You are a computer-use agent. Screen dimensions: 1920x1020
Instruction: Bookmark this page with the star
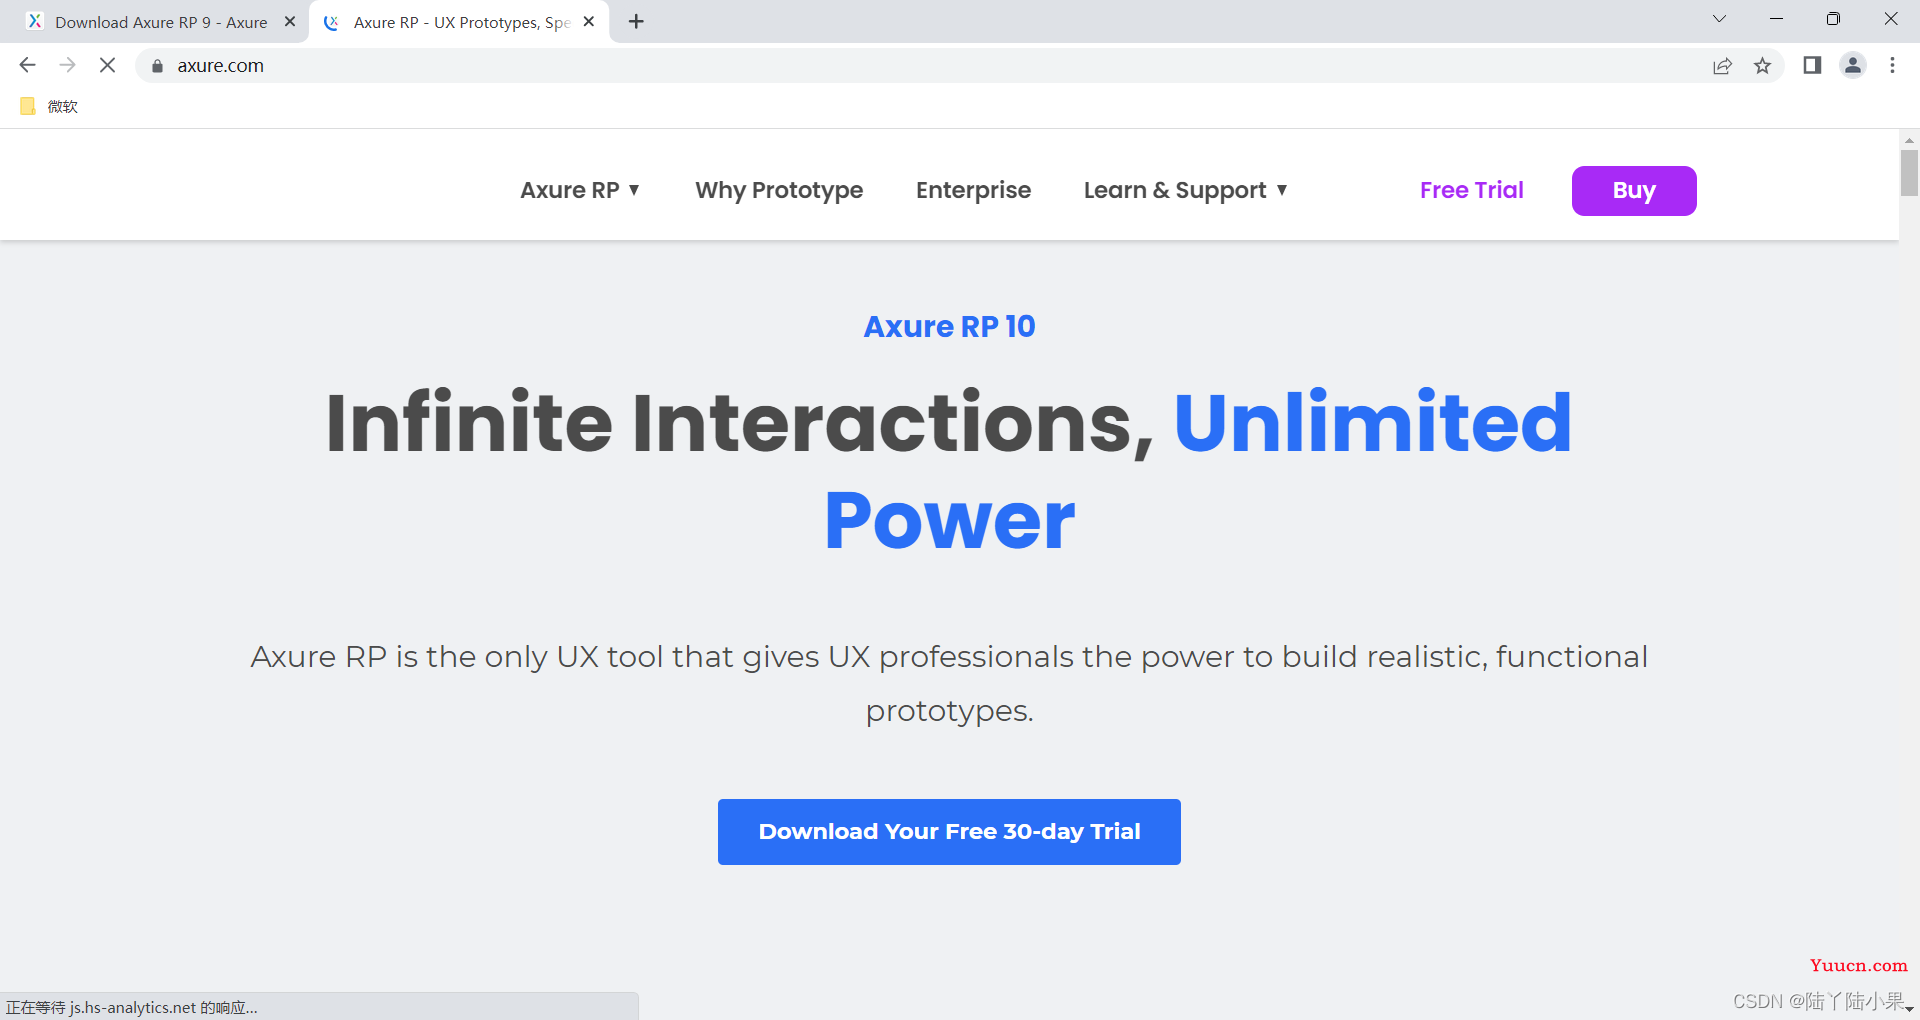click(1762, 66)
